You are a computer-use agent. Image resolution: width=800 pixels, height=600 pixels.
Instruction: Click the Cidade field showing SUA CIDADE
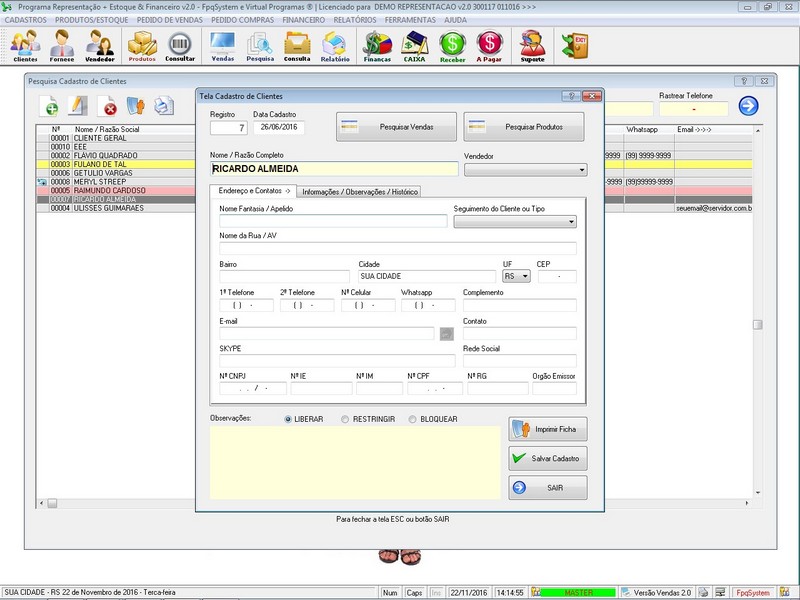(x=427, y=277)
